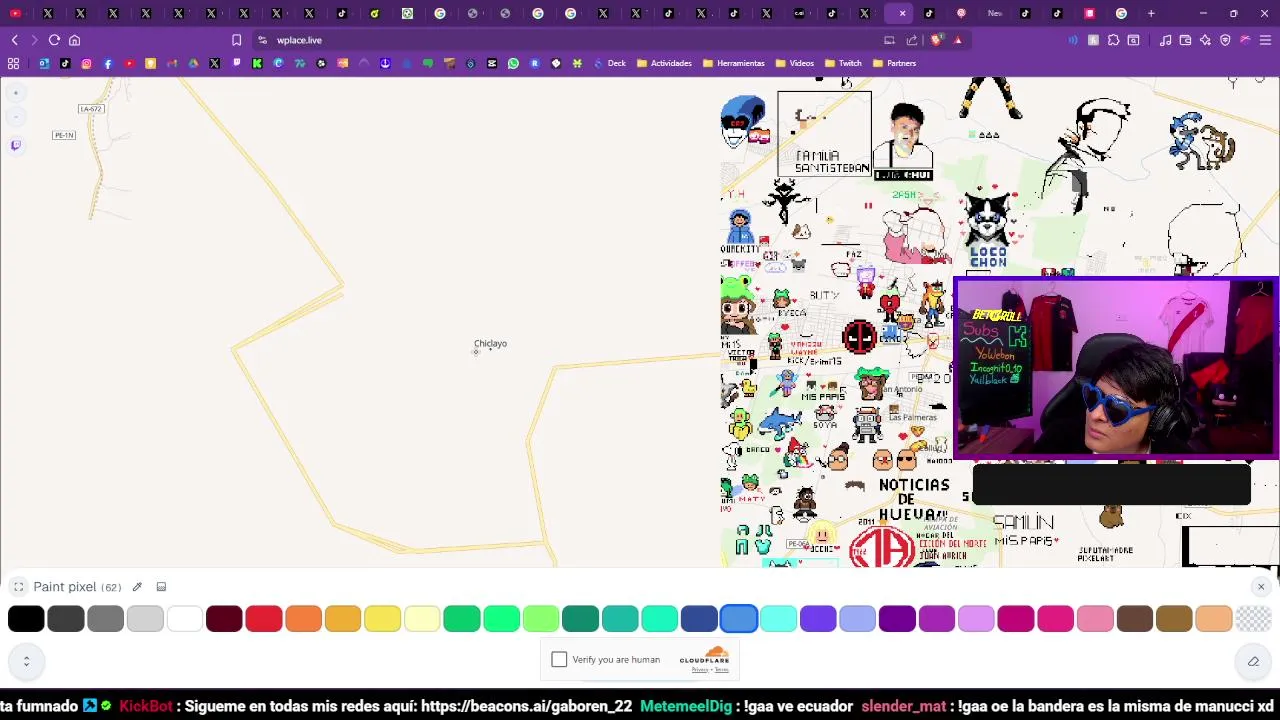Open the Brave Wallet icon
This screenshot has height=720, width=1280.
1185,40
